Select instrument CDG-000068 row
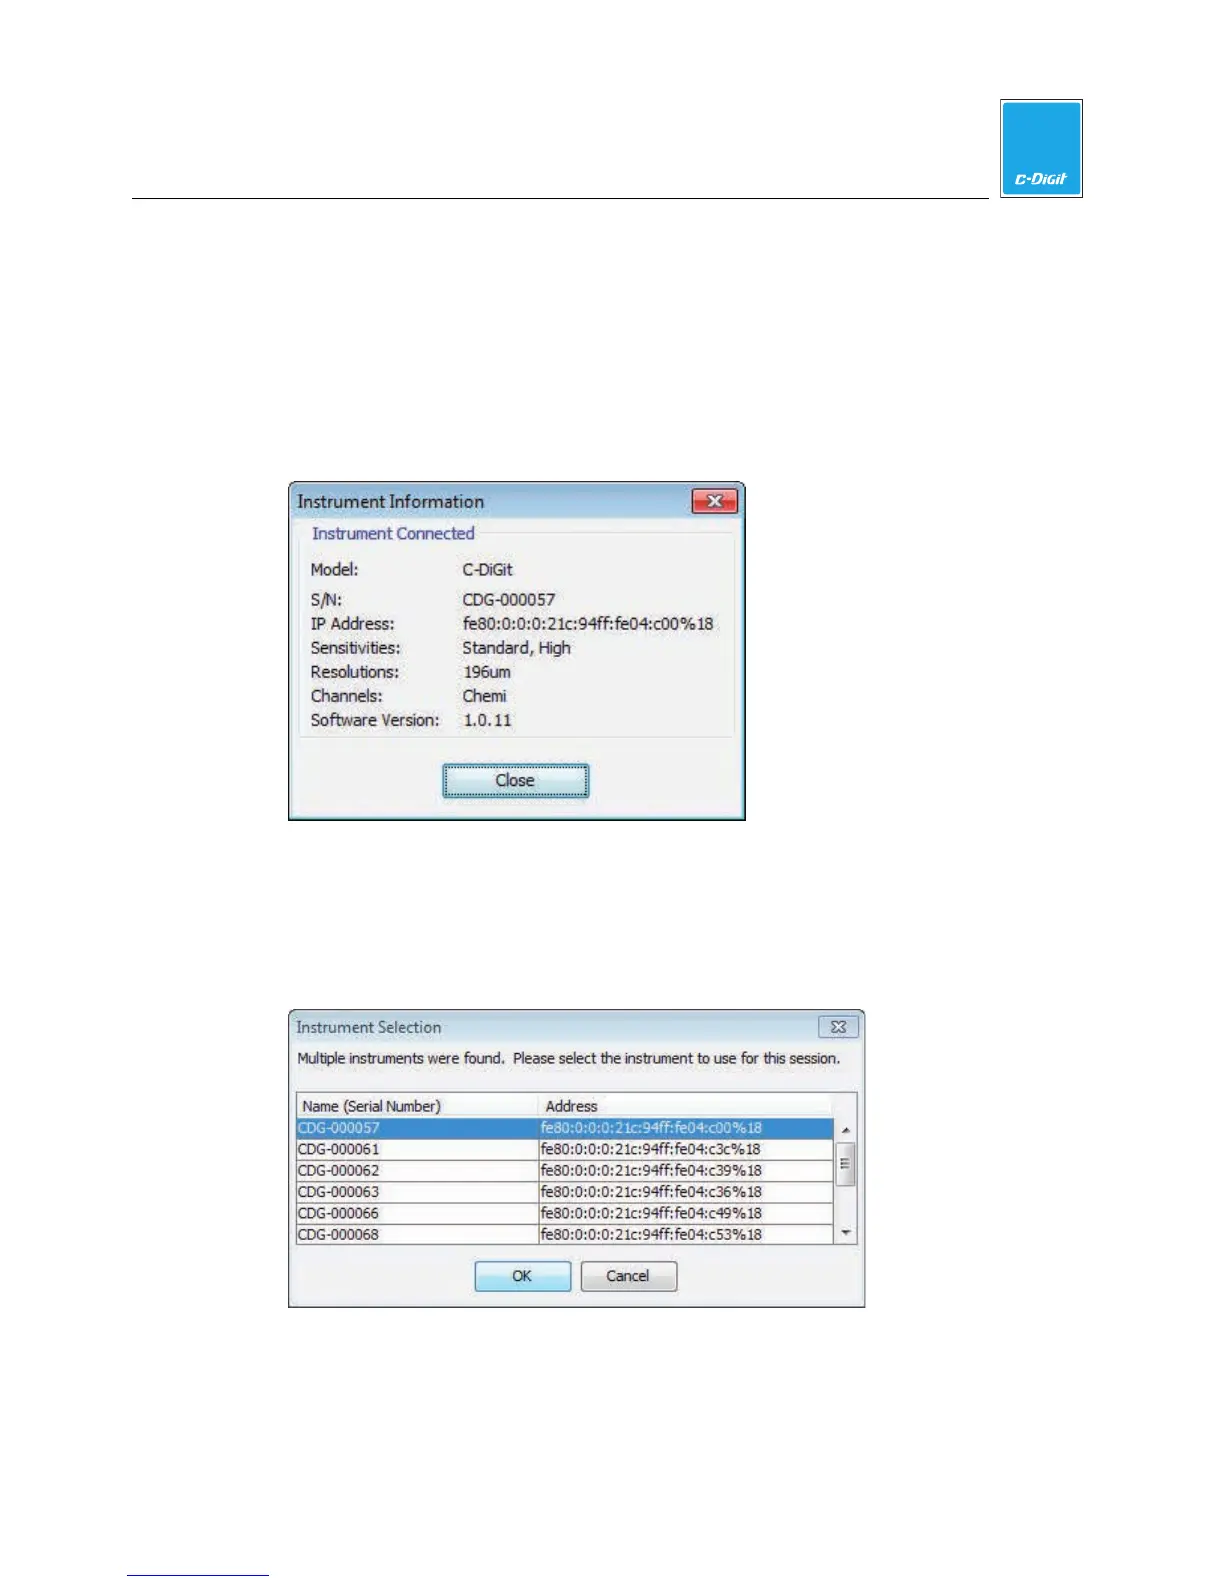 click(565, 1234)
